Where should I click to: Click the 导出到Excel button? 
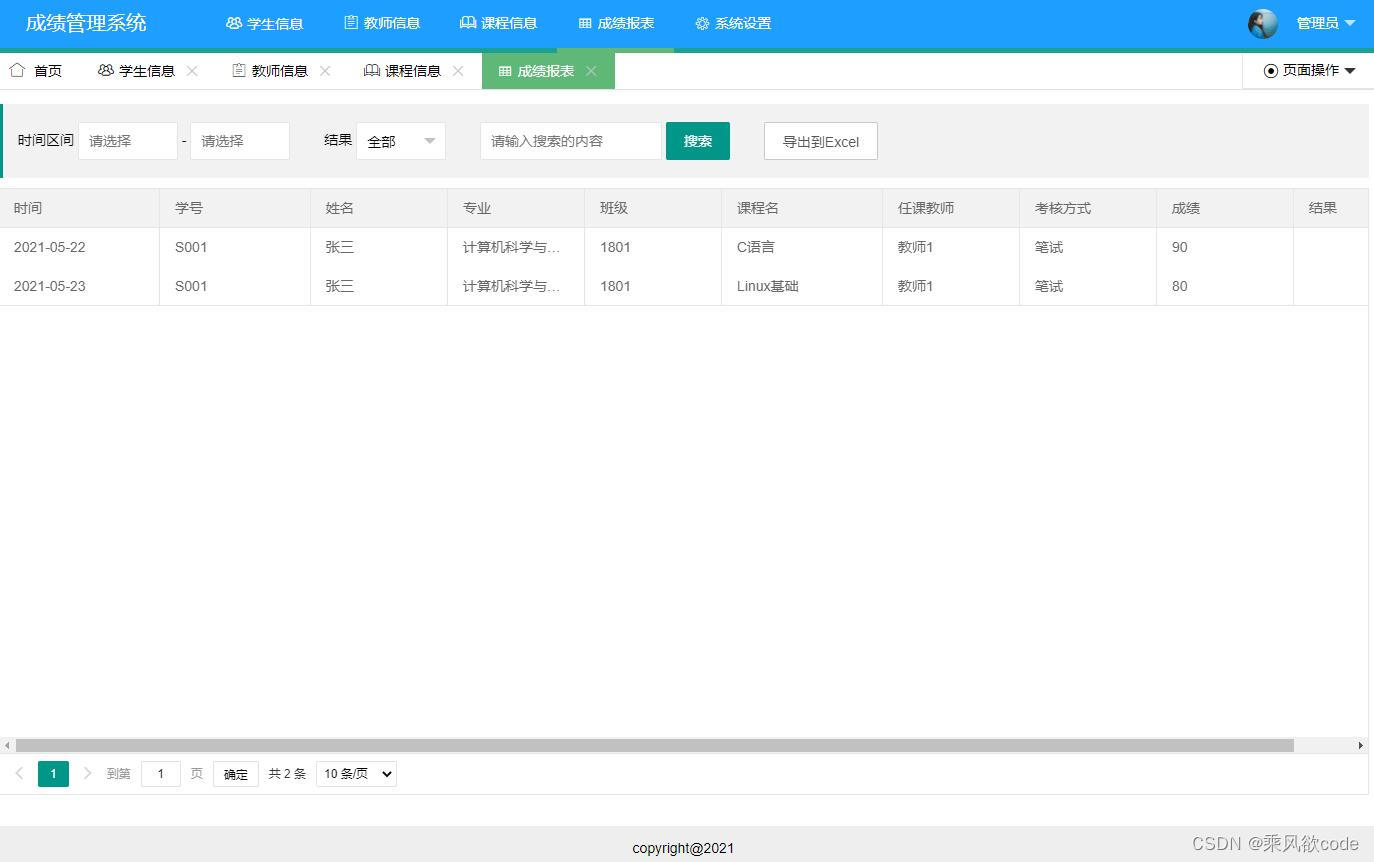(x=820, y=141)
